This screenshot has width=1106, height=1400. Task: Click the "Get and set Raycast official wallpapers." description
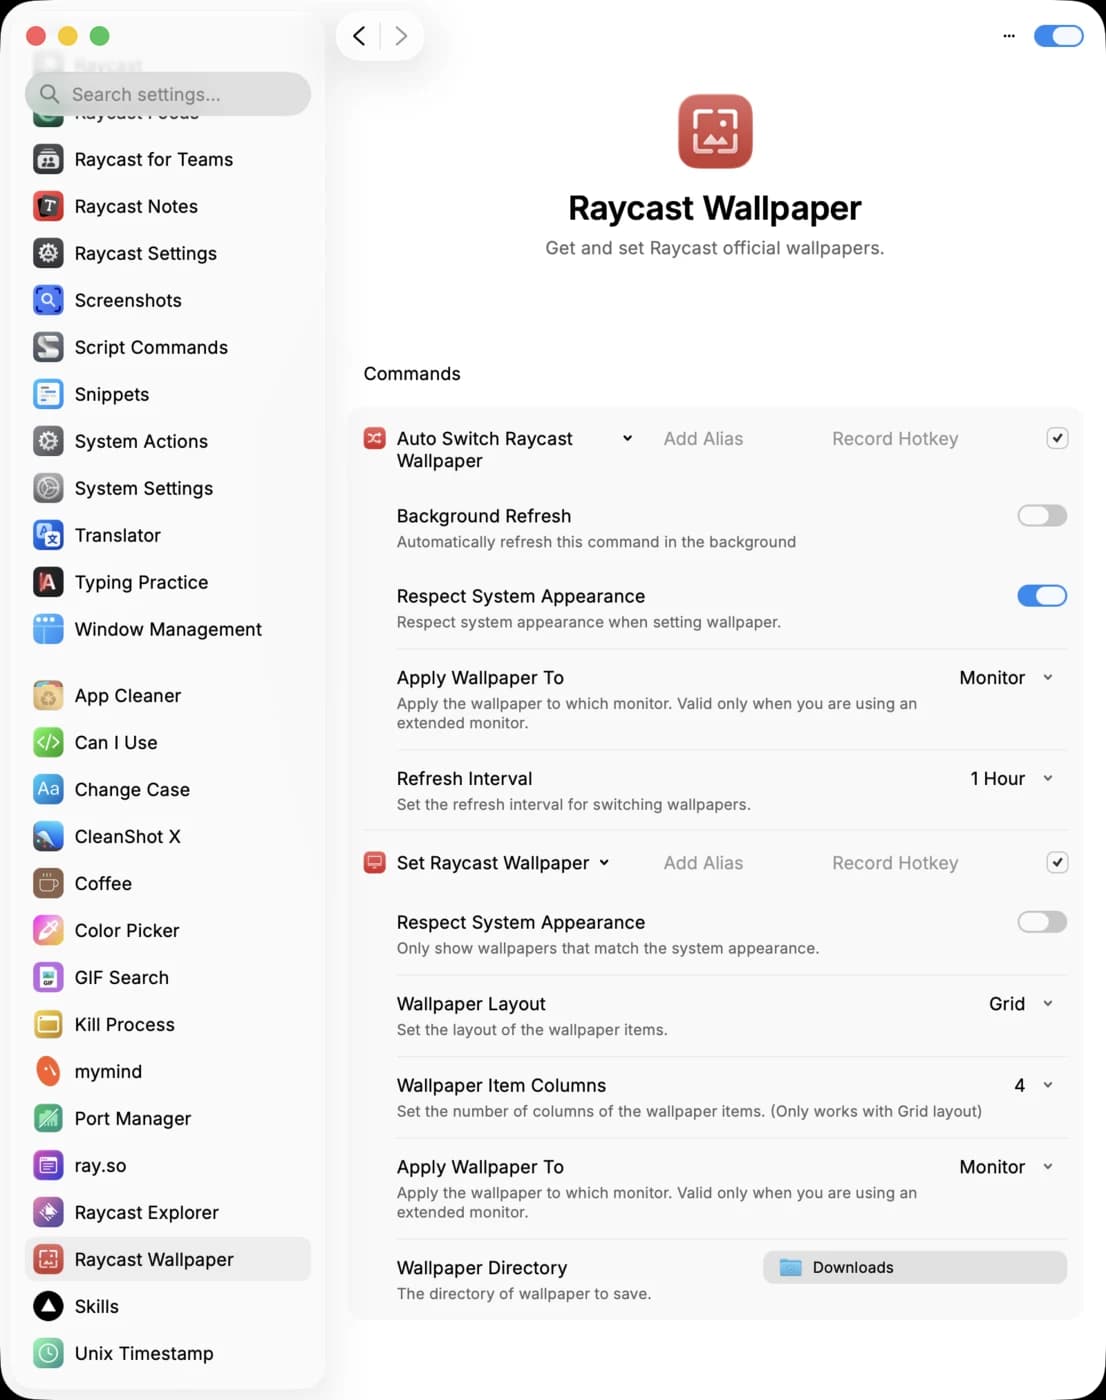(x=715, y=247)
